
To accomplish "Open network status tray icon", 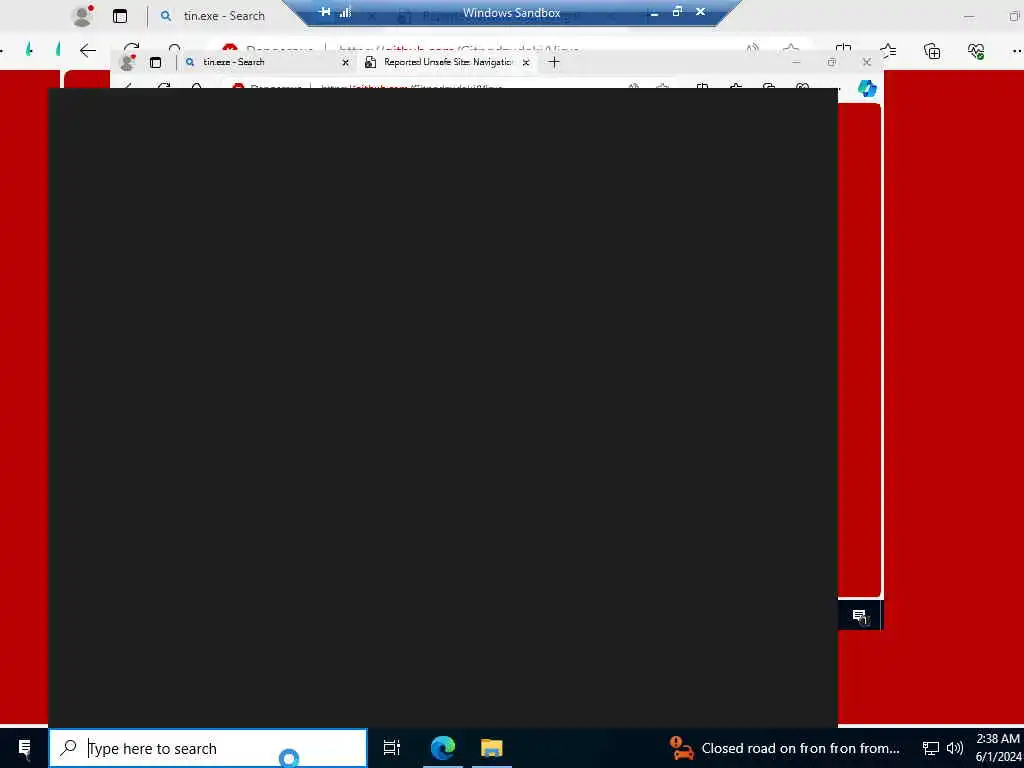I will (931, 748).
